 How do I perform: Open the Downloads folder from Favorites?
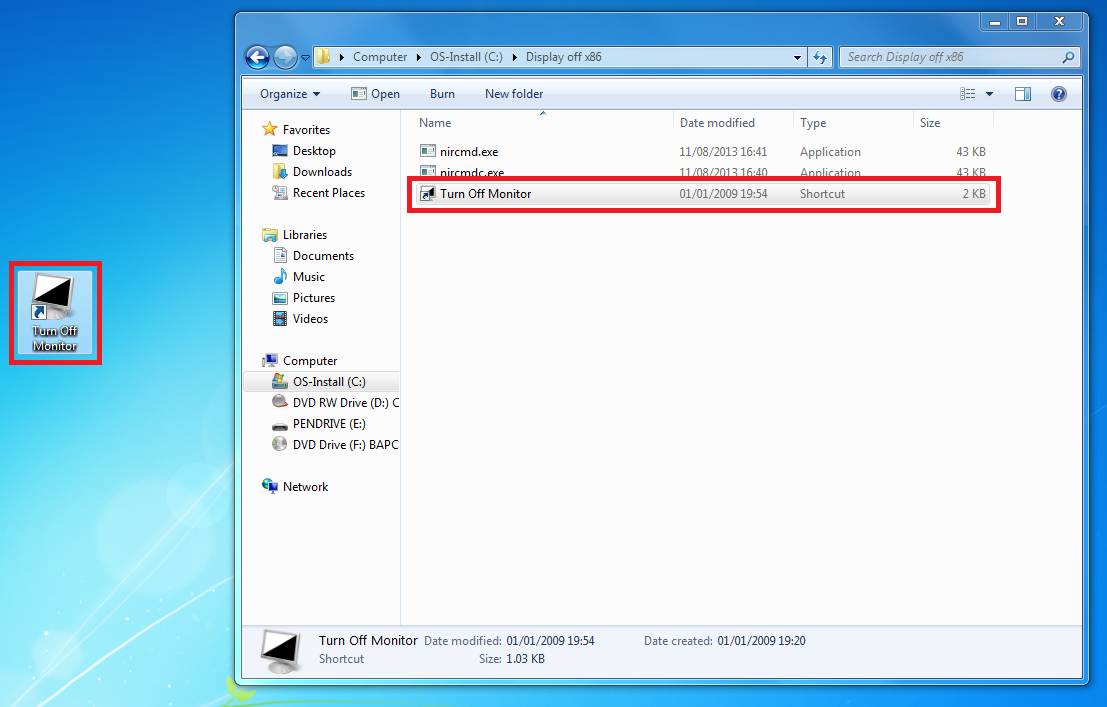pyautogui.click(x=321, y=171)
